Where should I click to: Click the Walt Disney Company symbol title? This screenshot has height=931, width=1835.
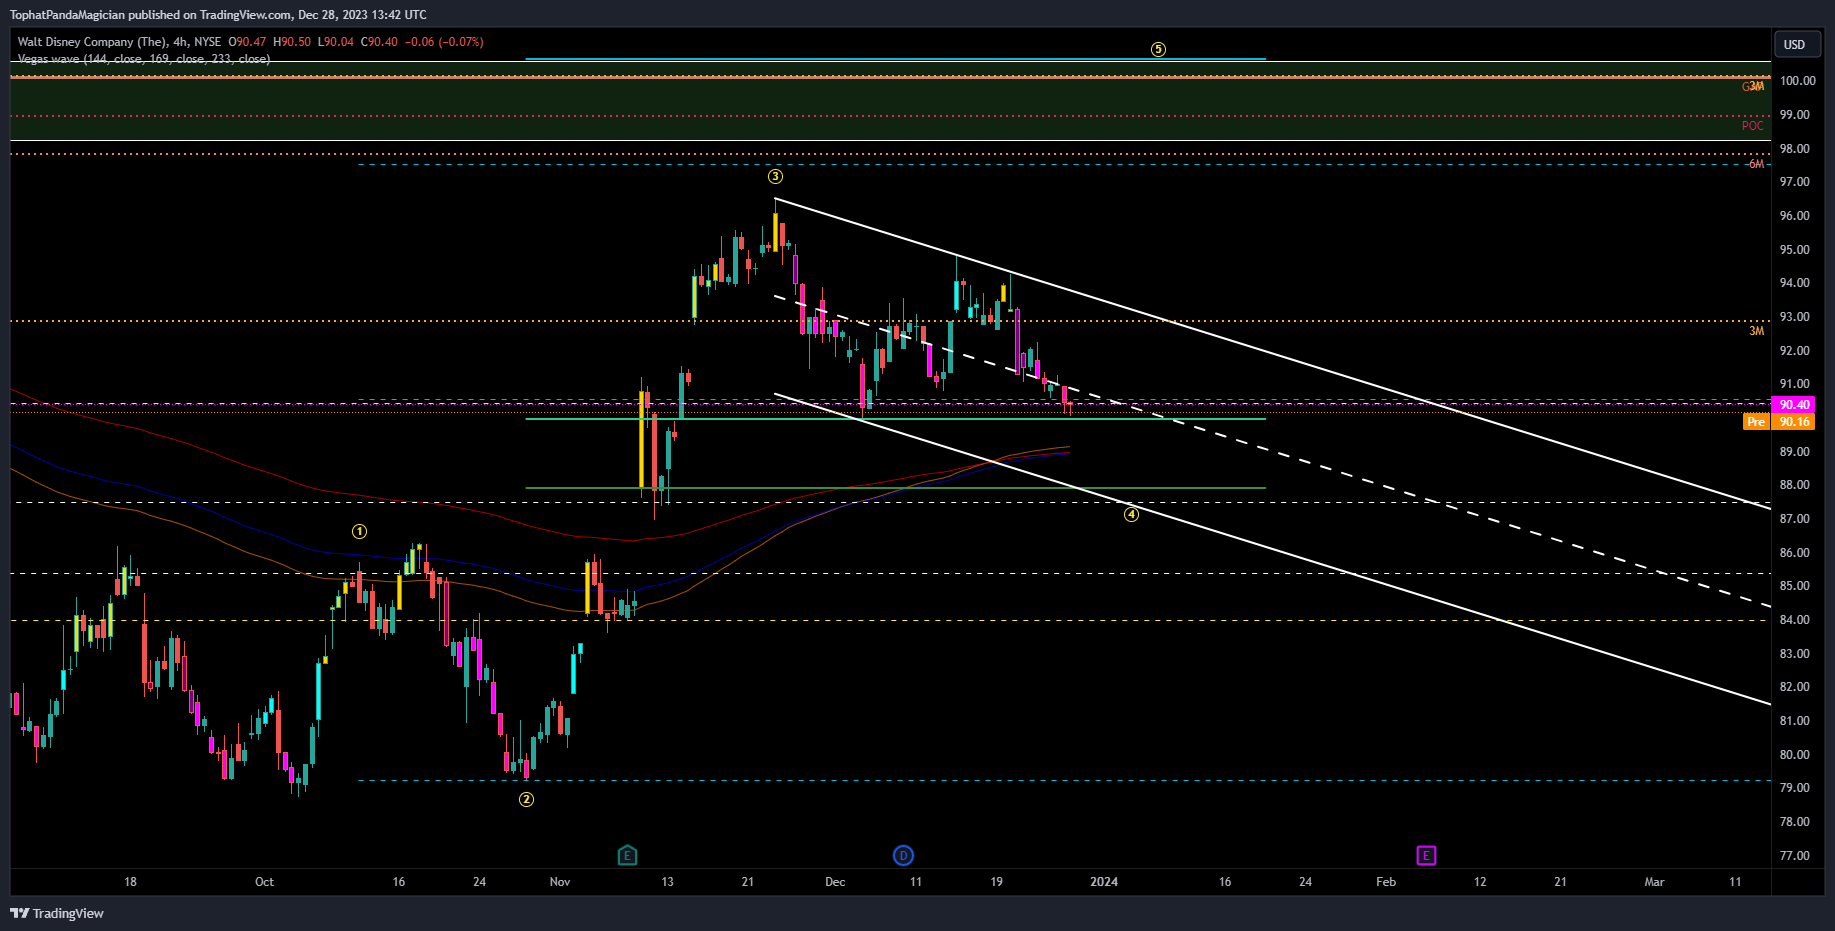pos(91,42)
